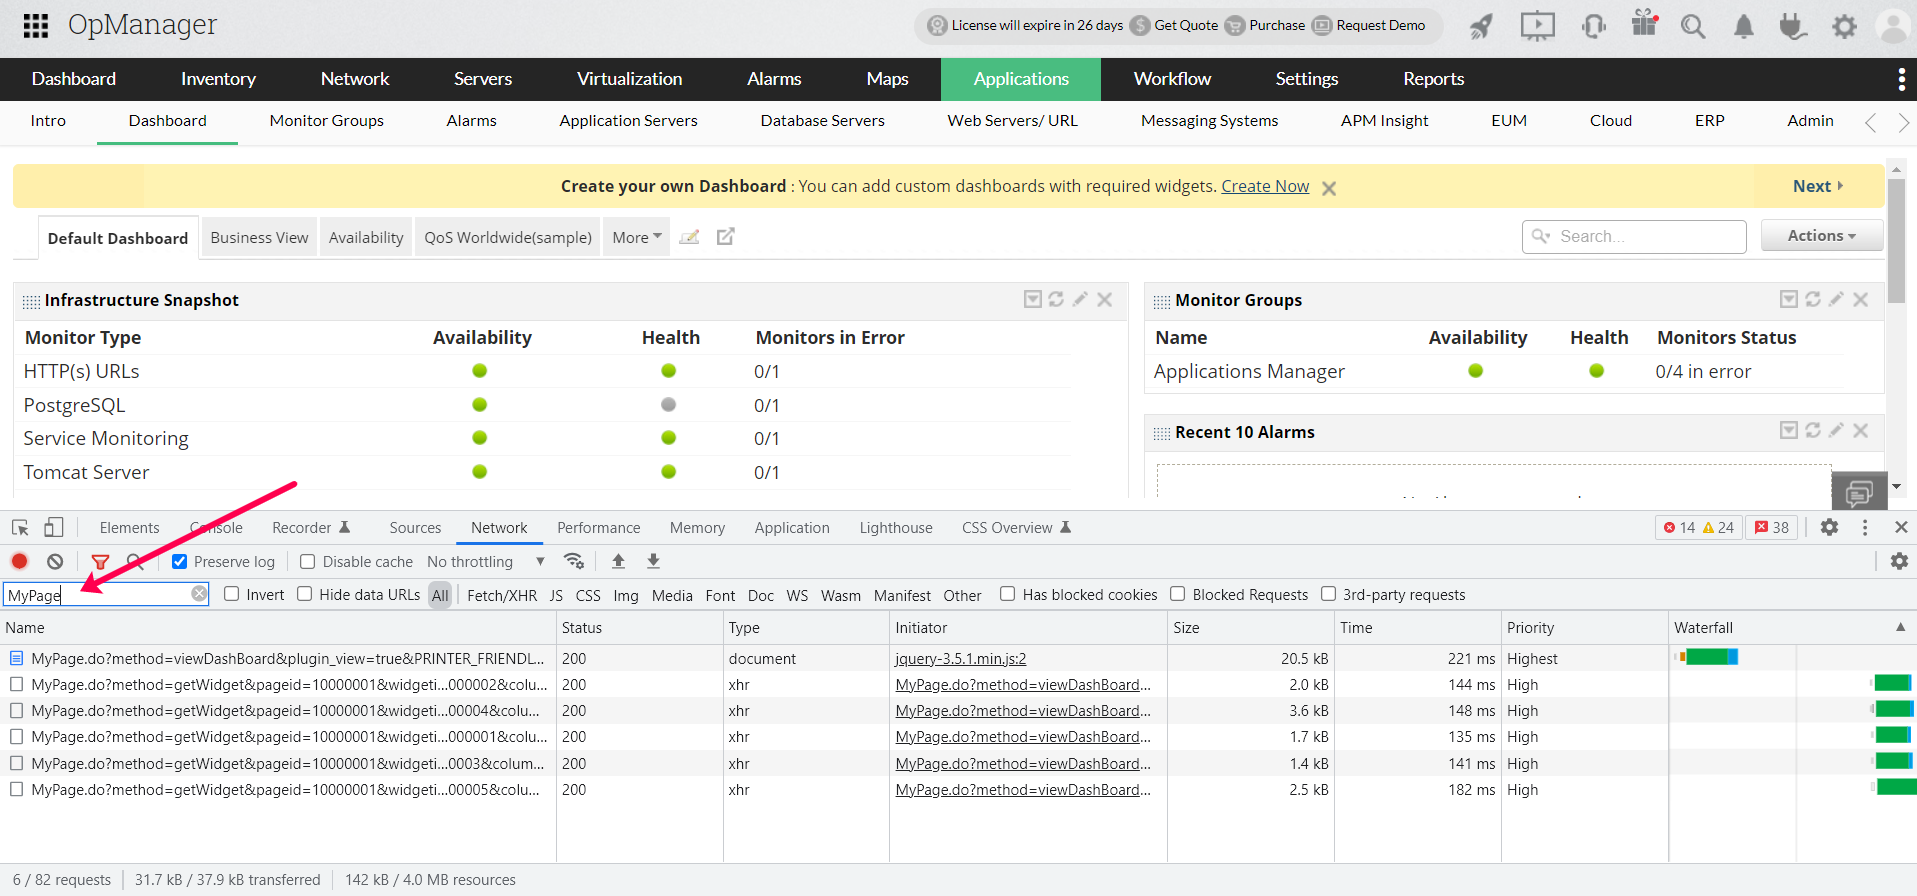Open DevTools settings gear icon
The width and height of the screenshot is (1917, 896).
click(x=1829, y=527)
